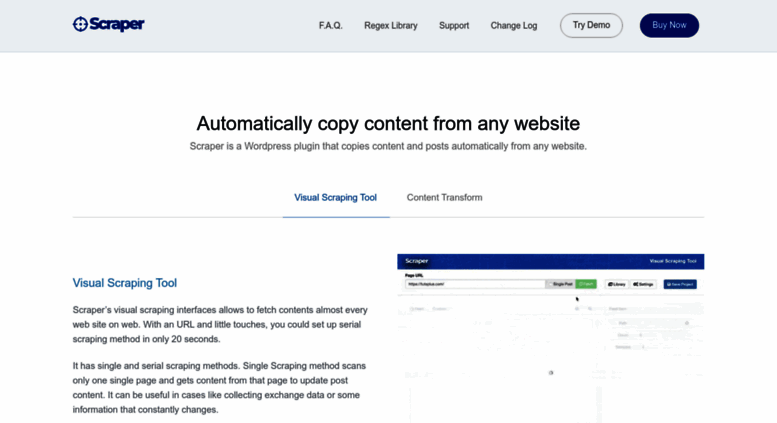View the Change Log page

pos(513,25)
